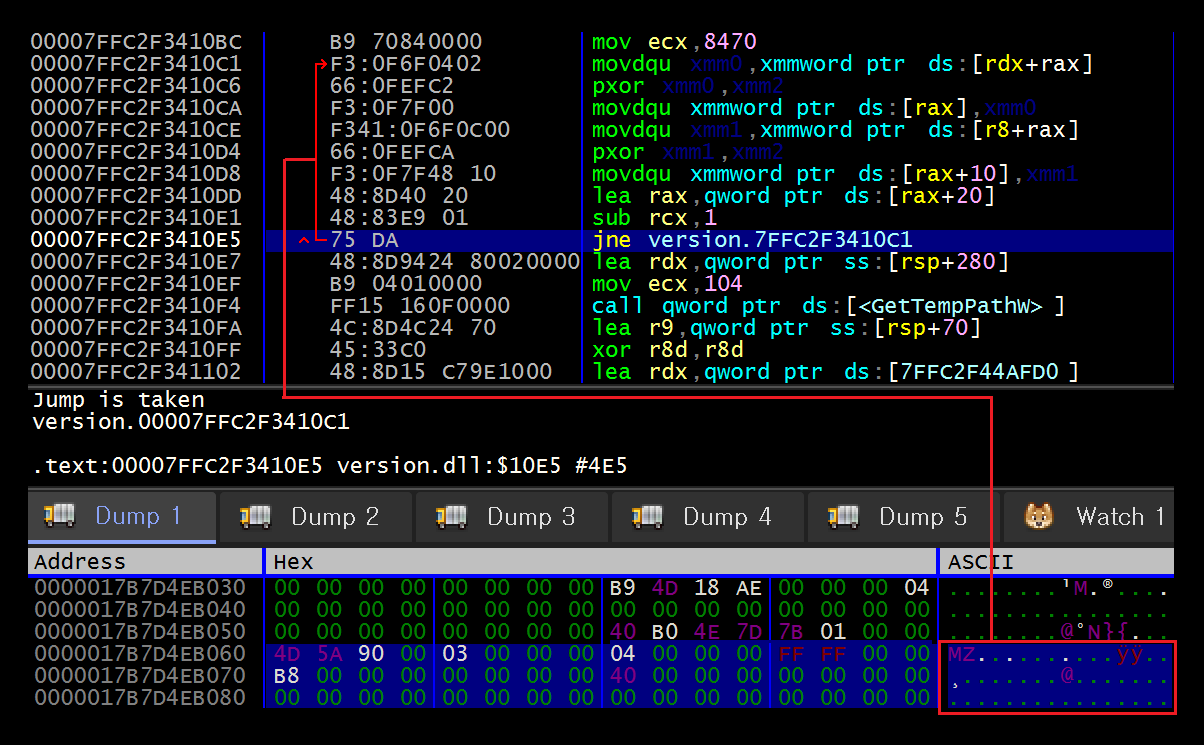Click the memory chip icon on Dump 4 tab
1204x745 pixels.
coord(647,516)
